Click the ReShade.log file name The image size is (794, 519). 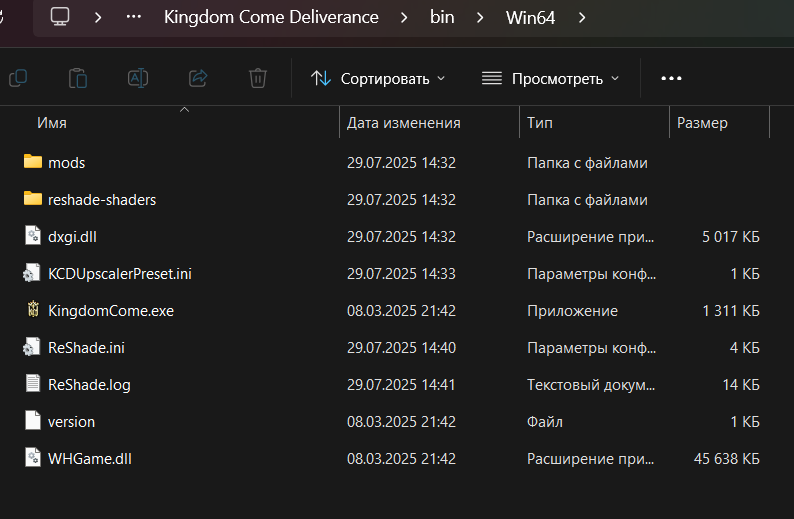coord(89,385)
